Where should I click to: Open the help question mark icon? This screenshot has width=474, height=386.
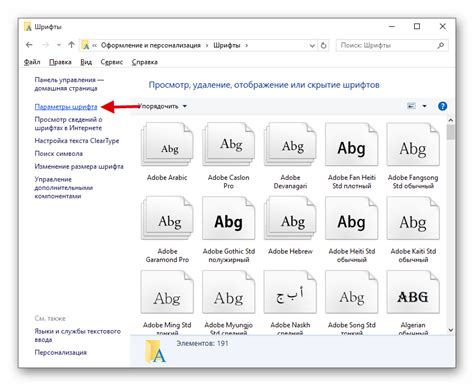tap(442, 106)
